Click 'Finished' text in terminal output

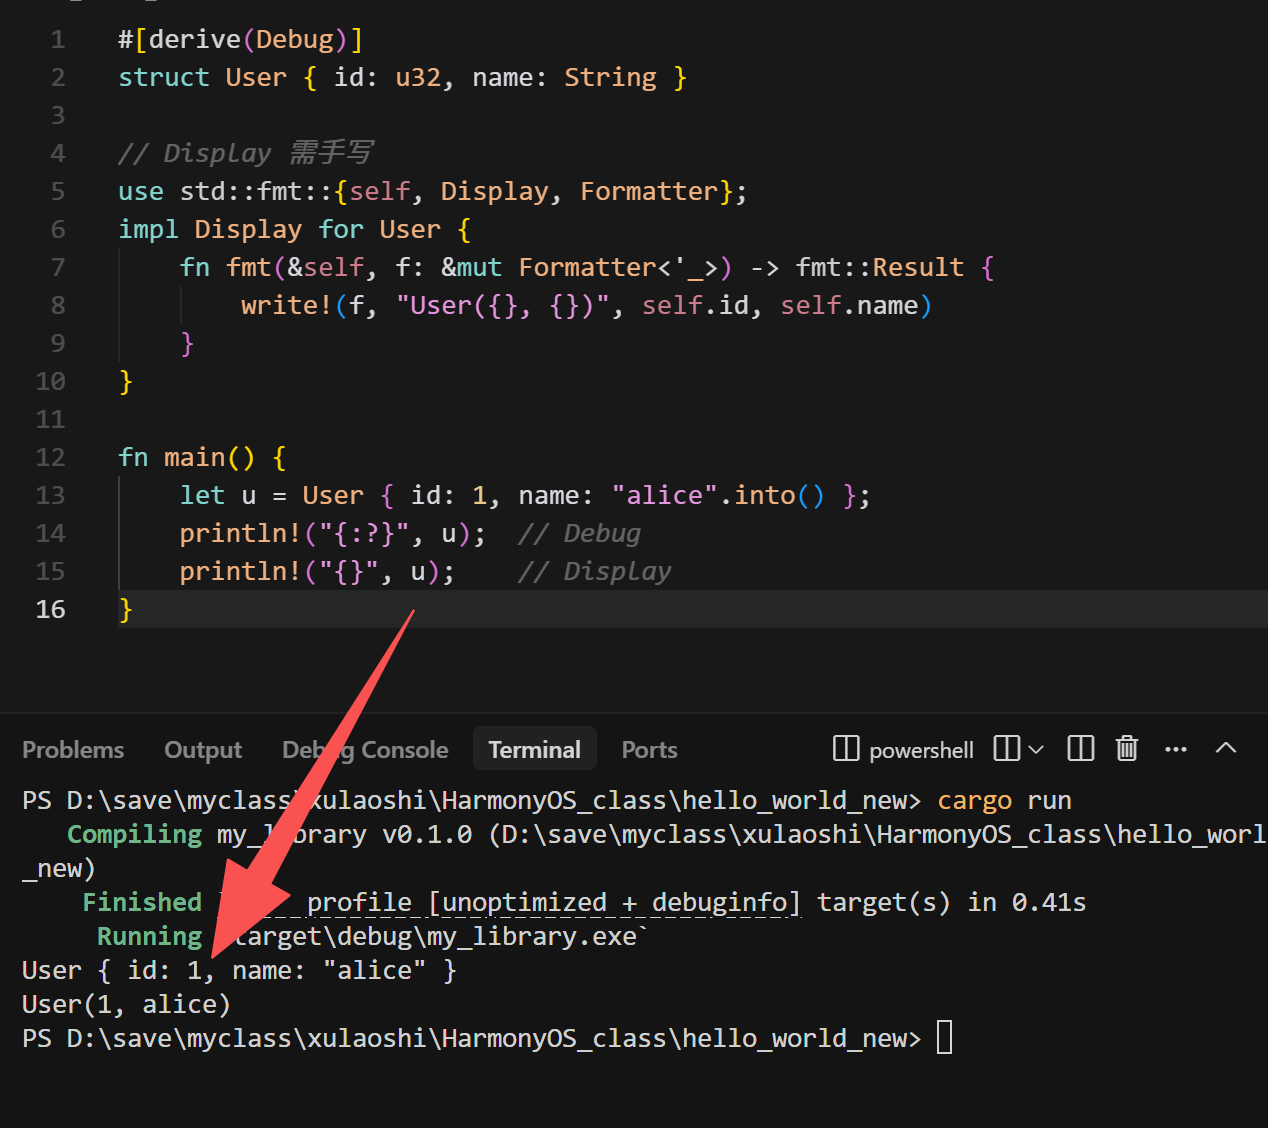(142, 902)
